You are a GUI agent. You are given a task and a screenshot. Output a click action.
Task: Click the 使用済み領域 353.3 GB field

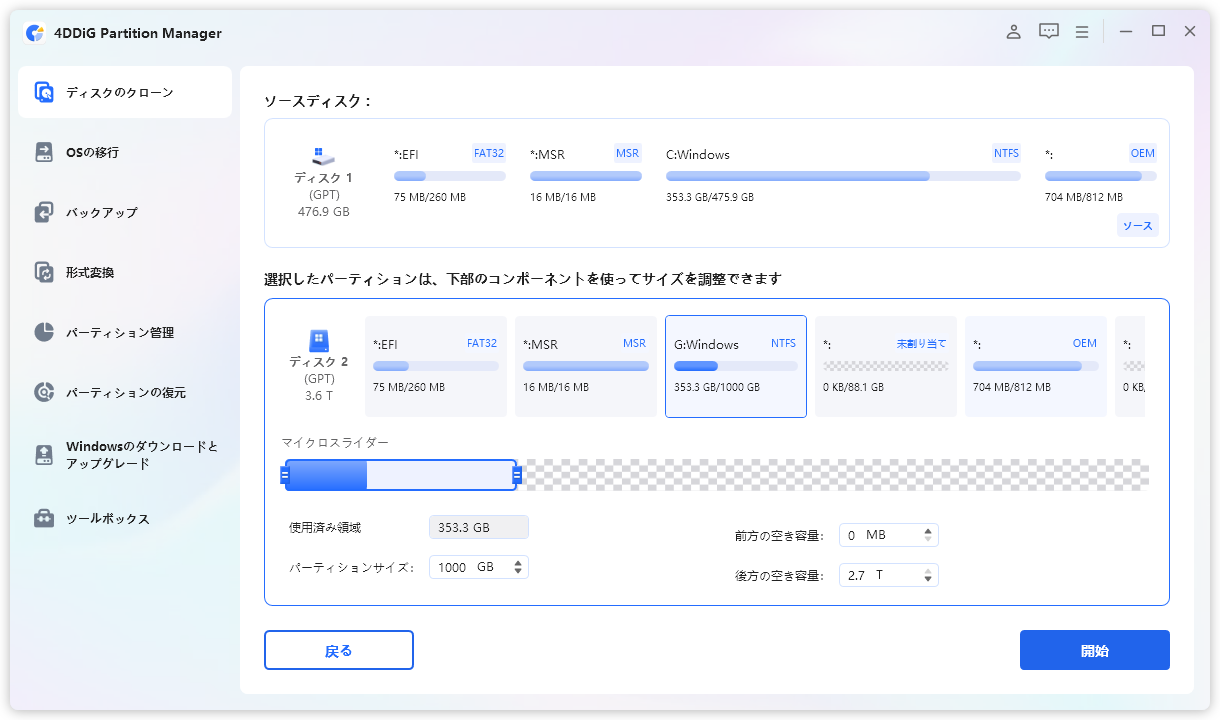pos(479,527)
